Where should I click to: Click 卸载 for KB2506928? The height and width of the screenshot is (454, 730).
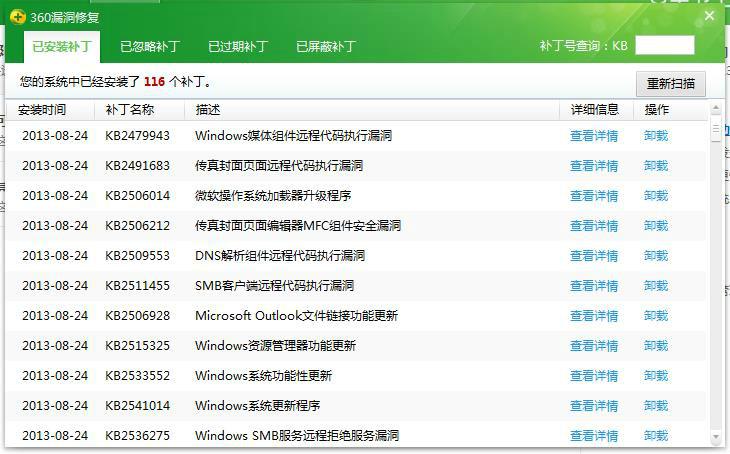656,316
